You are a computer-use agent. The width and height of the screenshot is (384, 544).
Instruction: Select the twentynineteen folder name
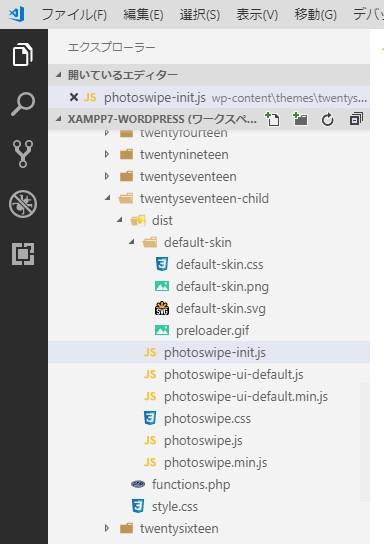184,154
